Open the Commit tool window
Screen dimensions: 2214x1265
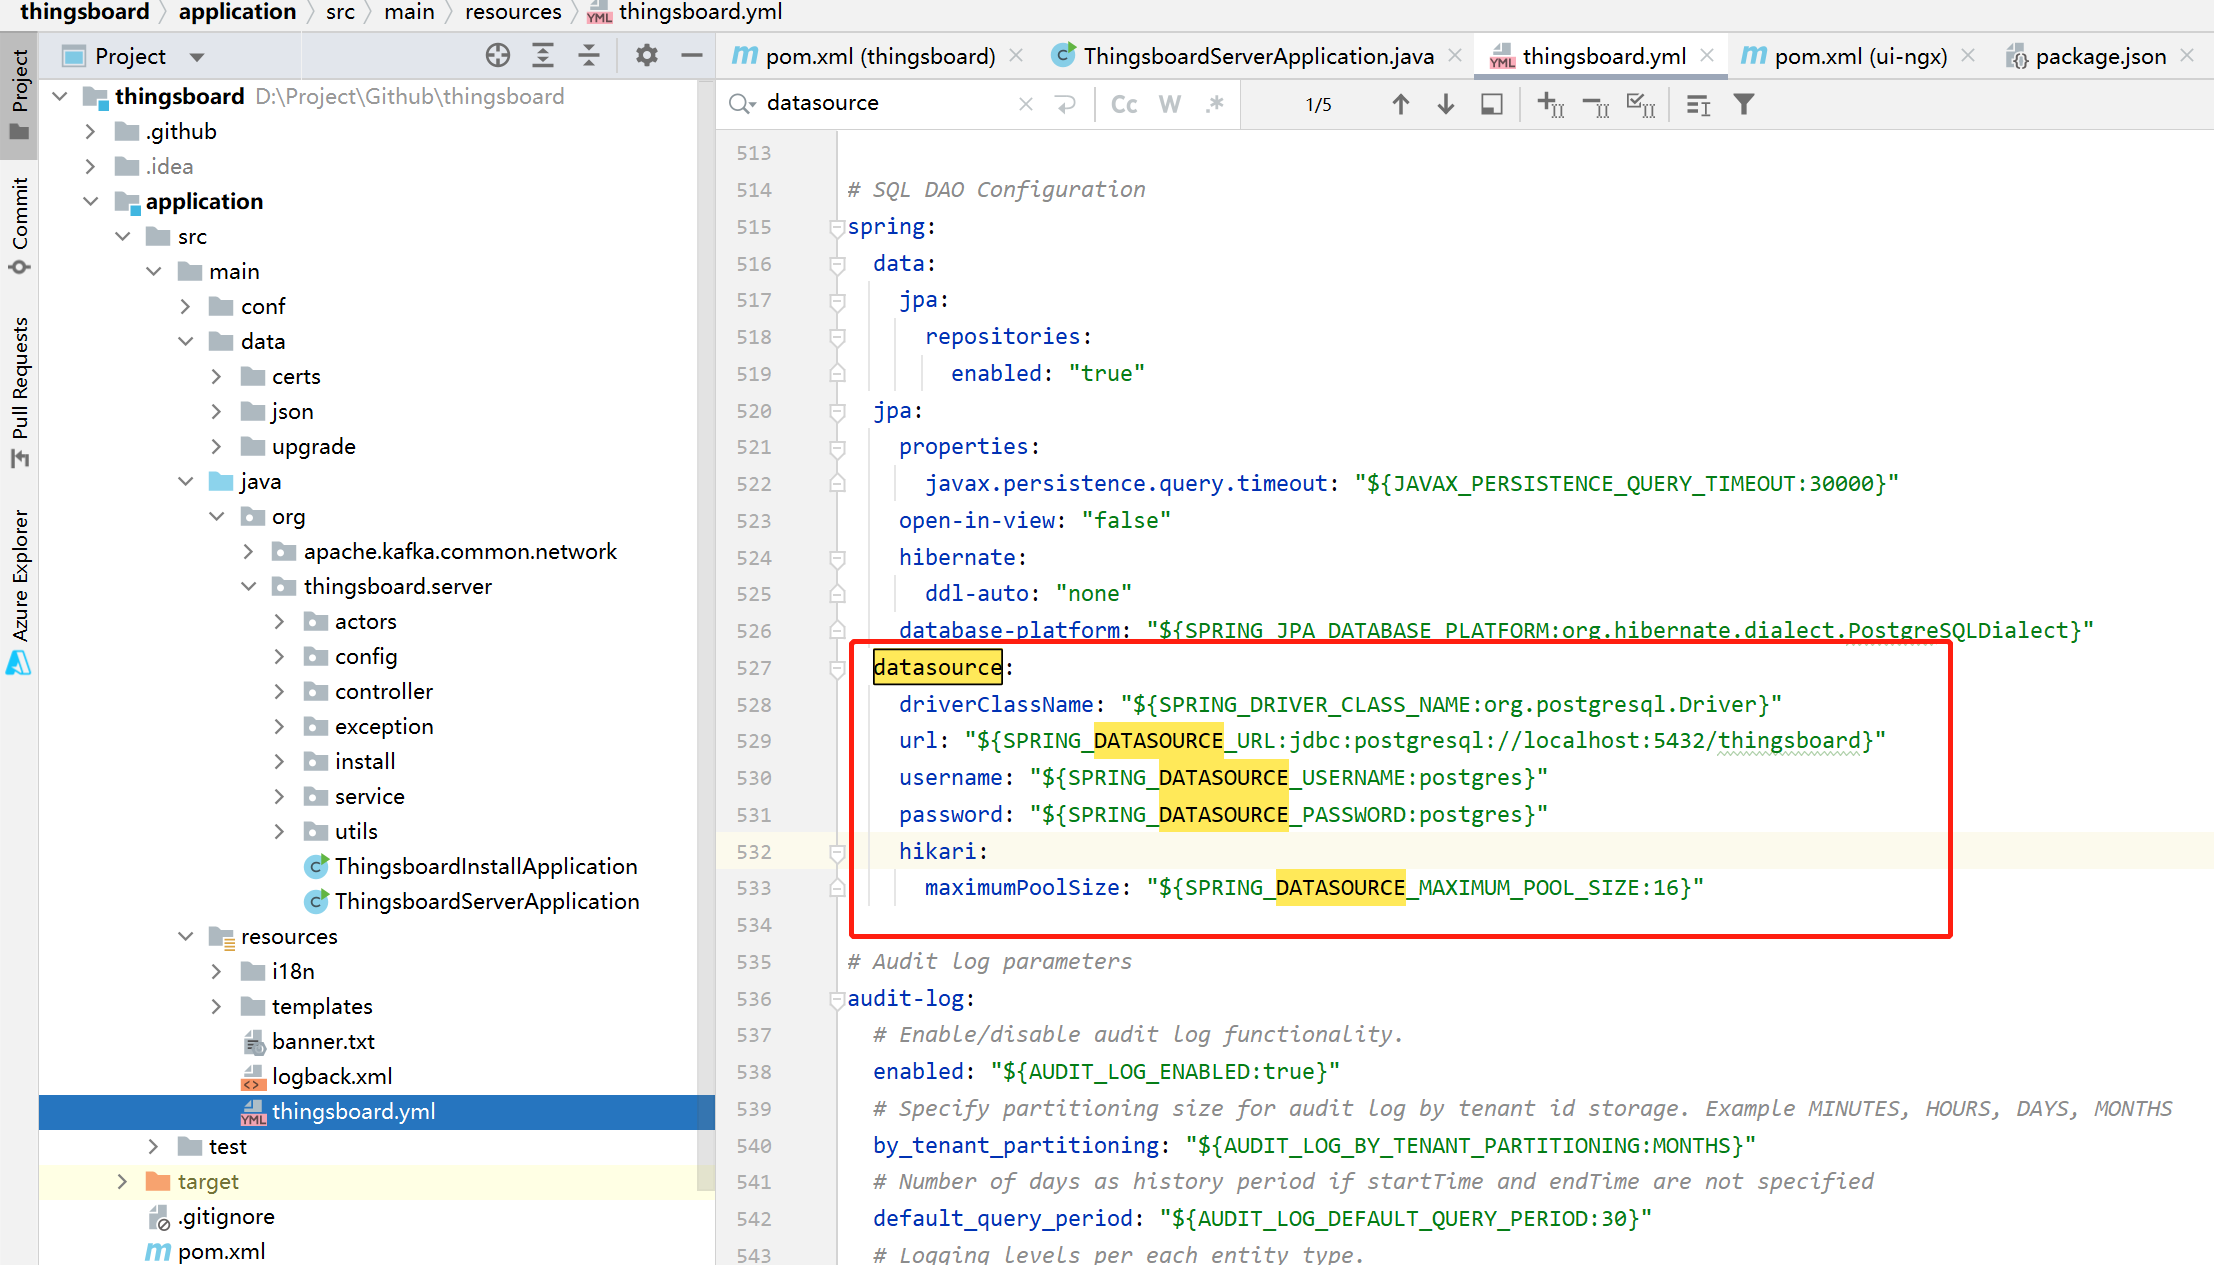(19, 224)
